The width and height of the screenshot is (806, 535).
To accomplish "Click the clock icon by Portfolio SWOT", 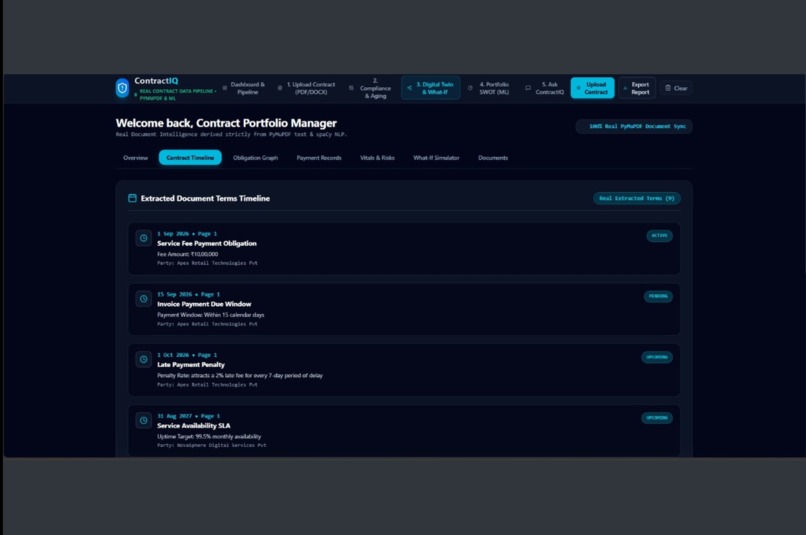I will pos(470,88).
